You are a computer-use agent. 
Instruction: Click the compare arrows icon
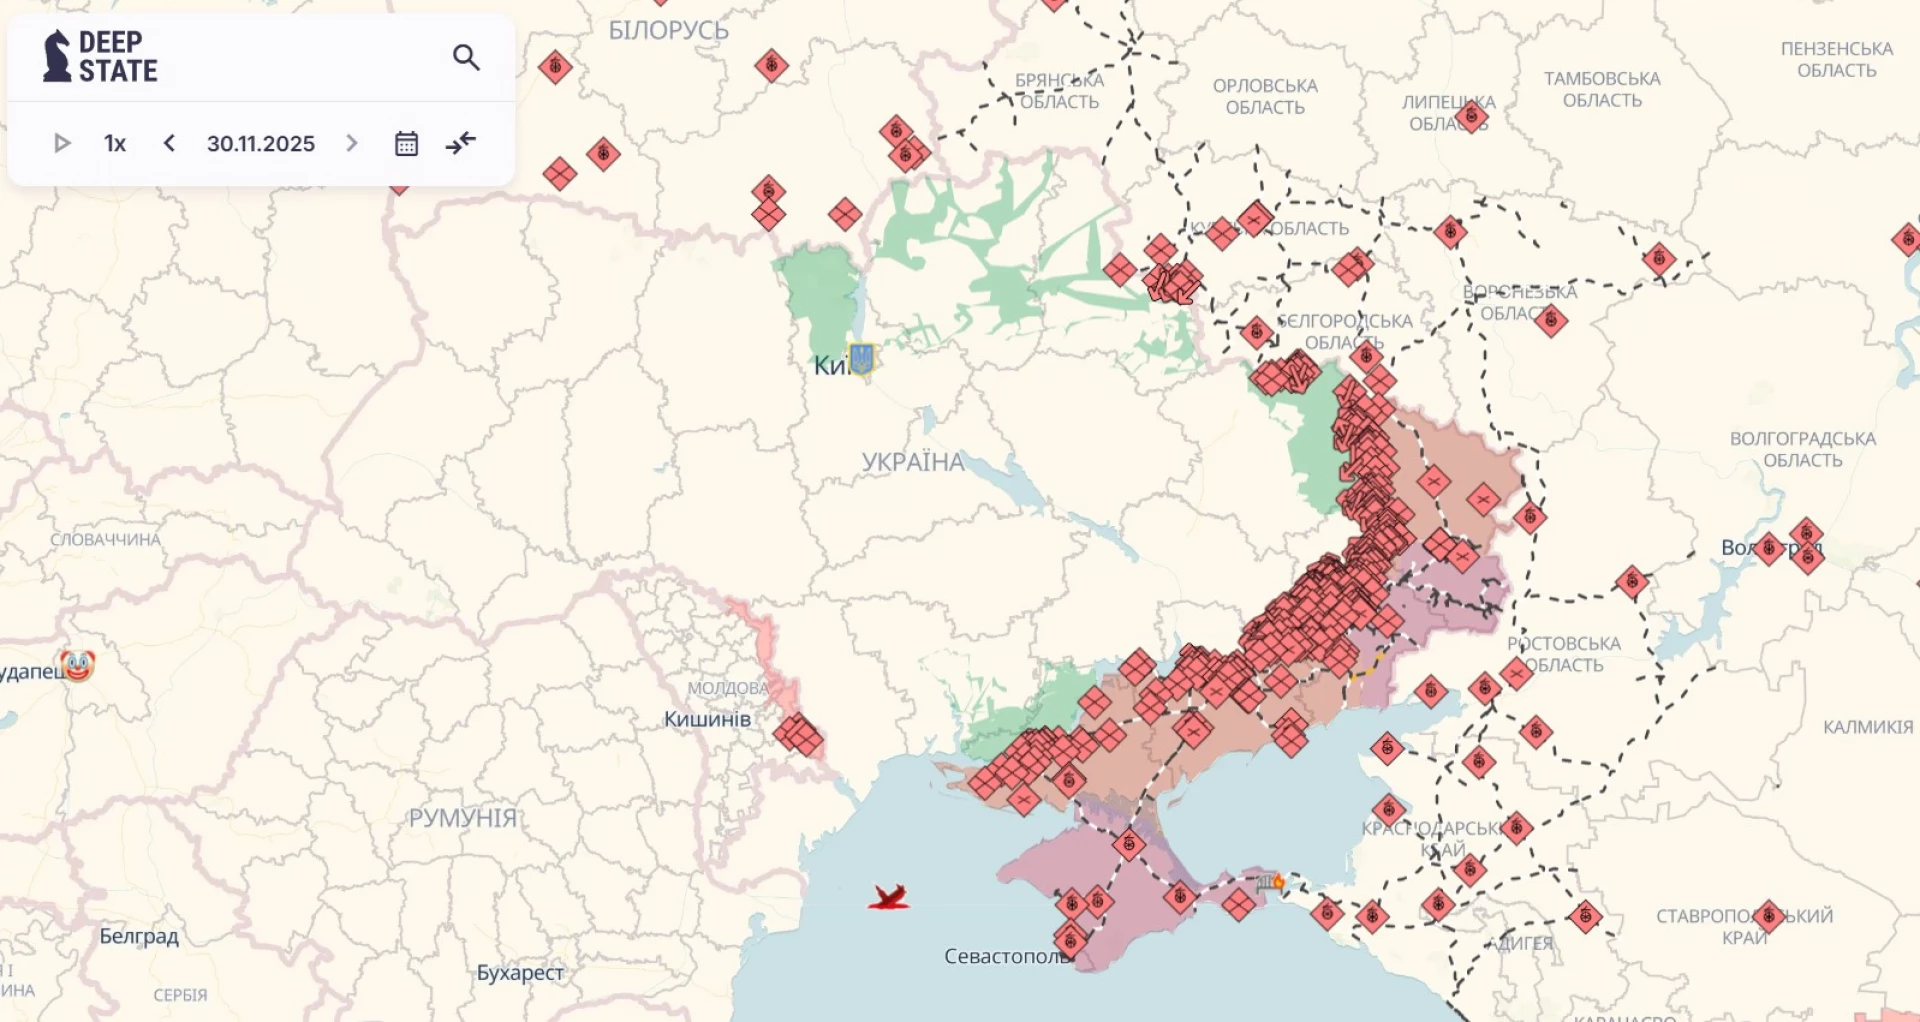point(461,143)
